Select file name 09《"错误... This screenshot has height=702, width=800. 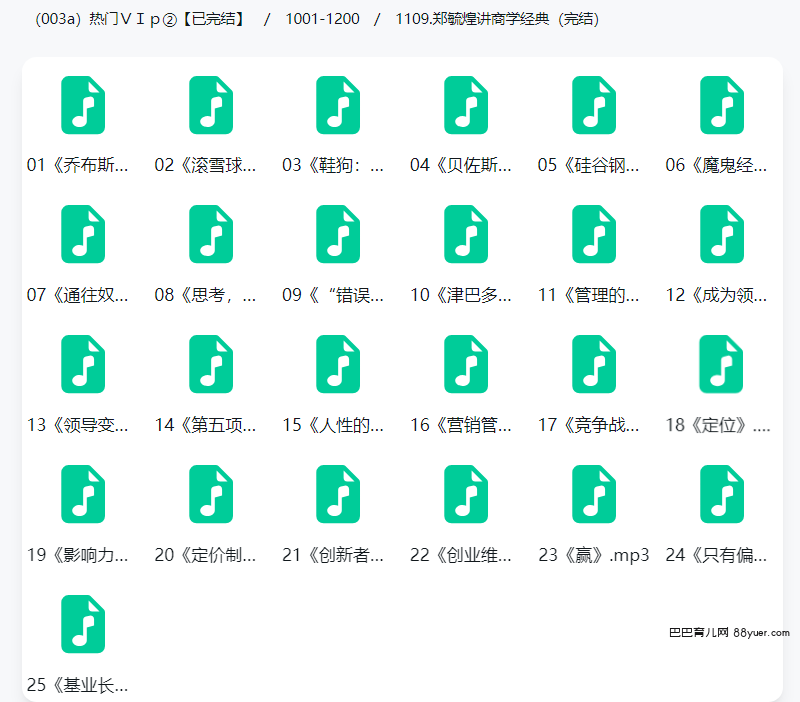(333, 295)
